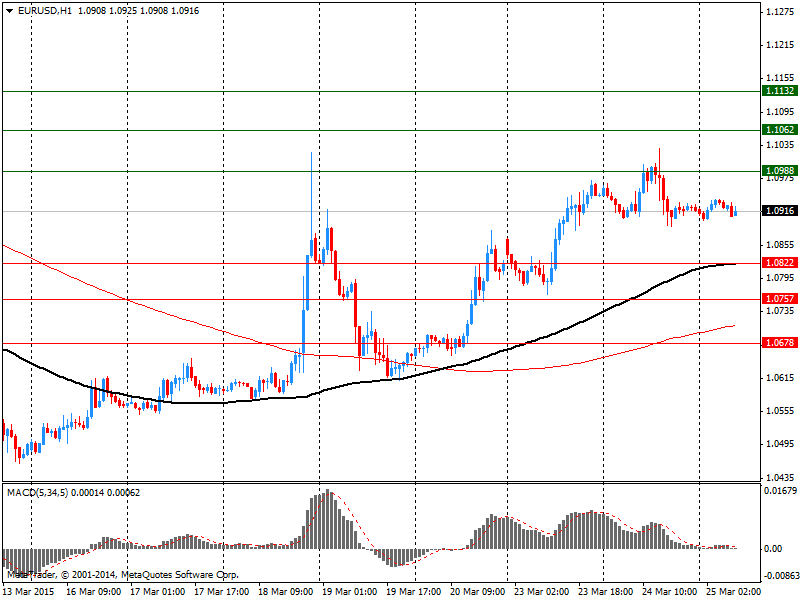Image resolution: width=800 pixels, height=600 pixels.
Task: Select the 23 Mar 02:00 time axis label
Action: click(542, 592)
